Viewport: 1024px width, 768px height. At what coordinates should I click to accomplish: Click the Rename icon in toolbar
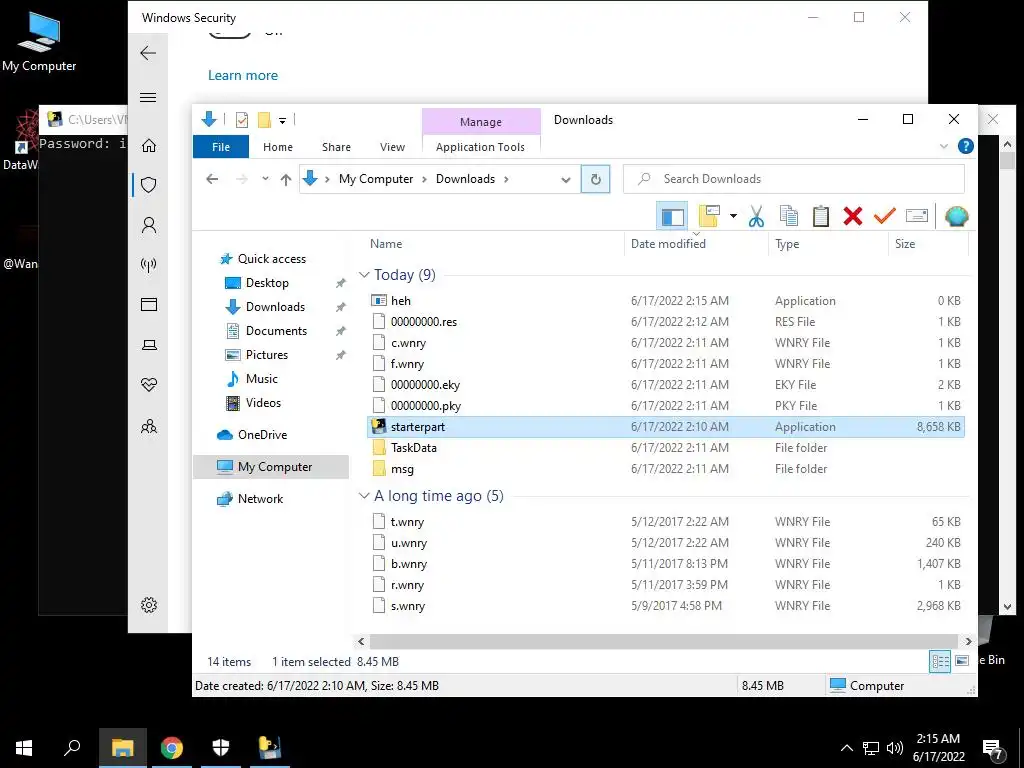tap(917, 216)
